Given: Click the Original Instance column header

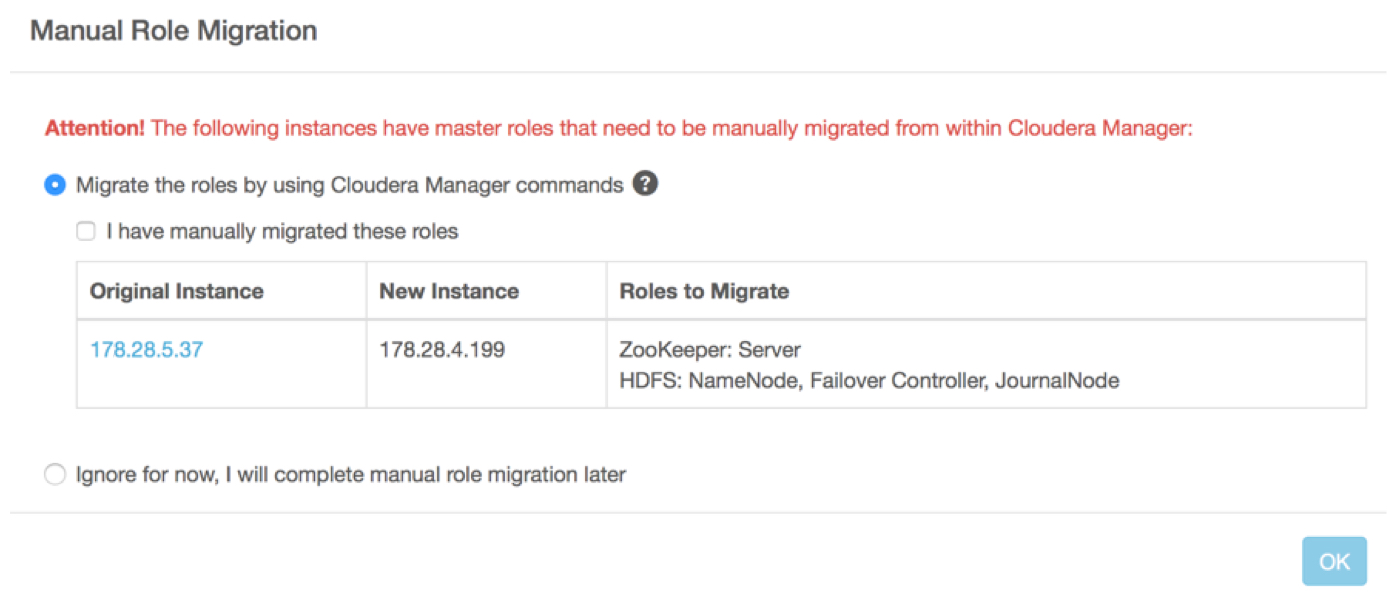Looking at the screenshot, I should point(177,291).
